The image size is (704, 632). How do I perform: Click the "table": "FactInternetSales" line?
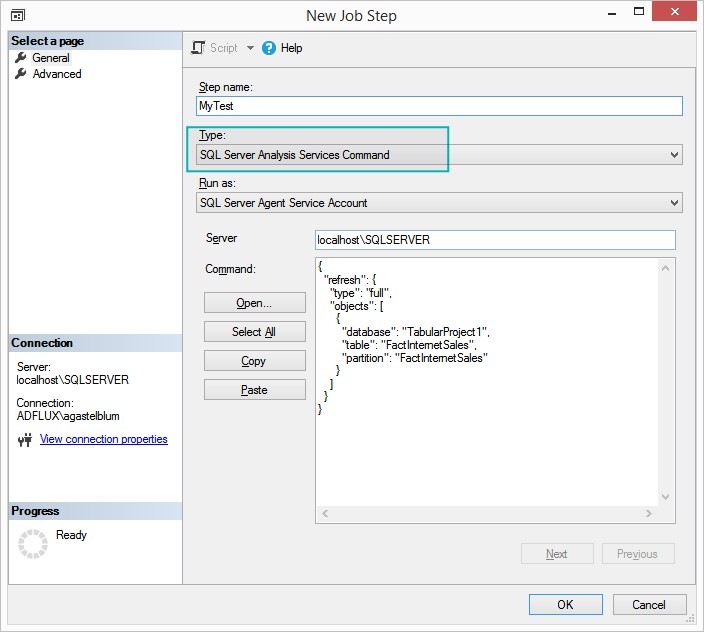(409, 345)
